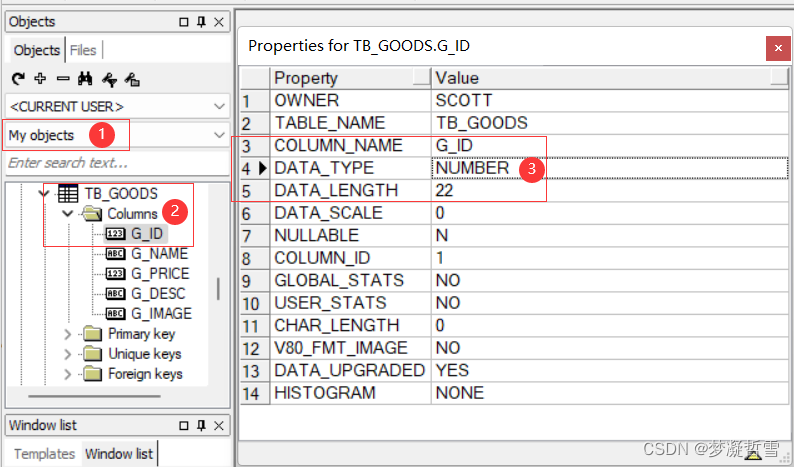Viewport: 794px width, 467px height.
Task: Click the USER_STATS property cell
Action: click(350, 303)
